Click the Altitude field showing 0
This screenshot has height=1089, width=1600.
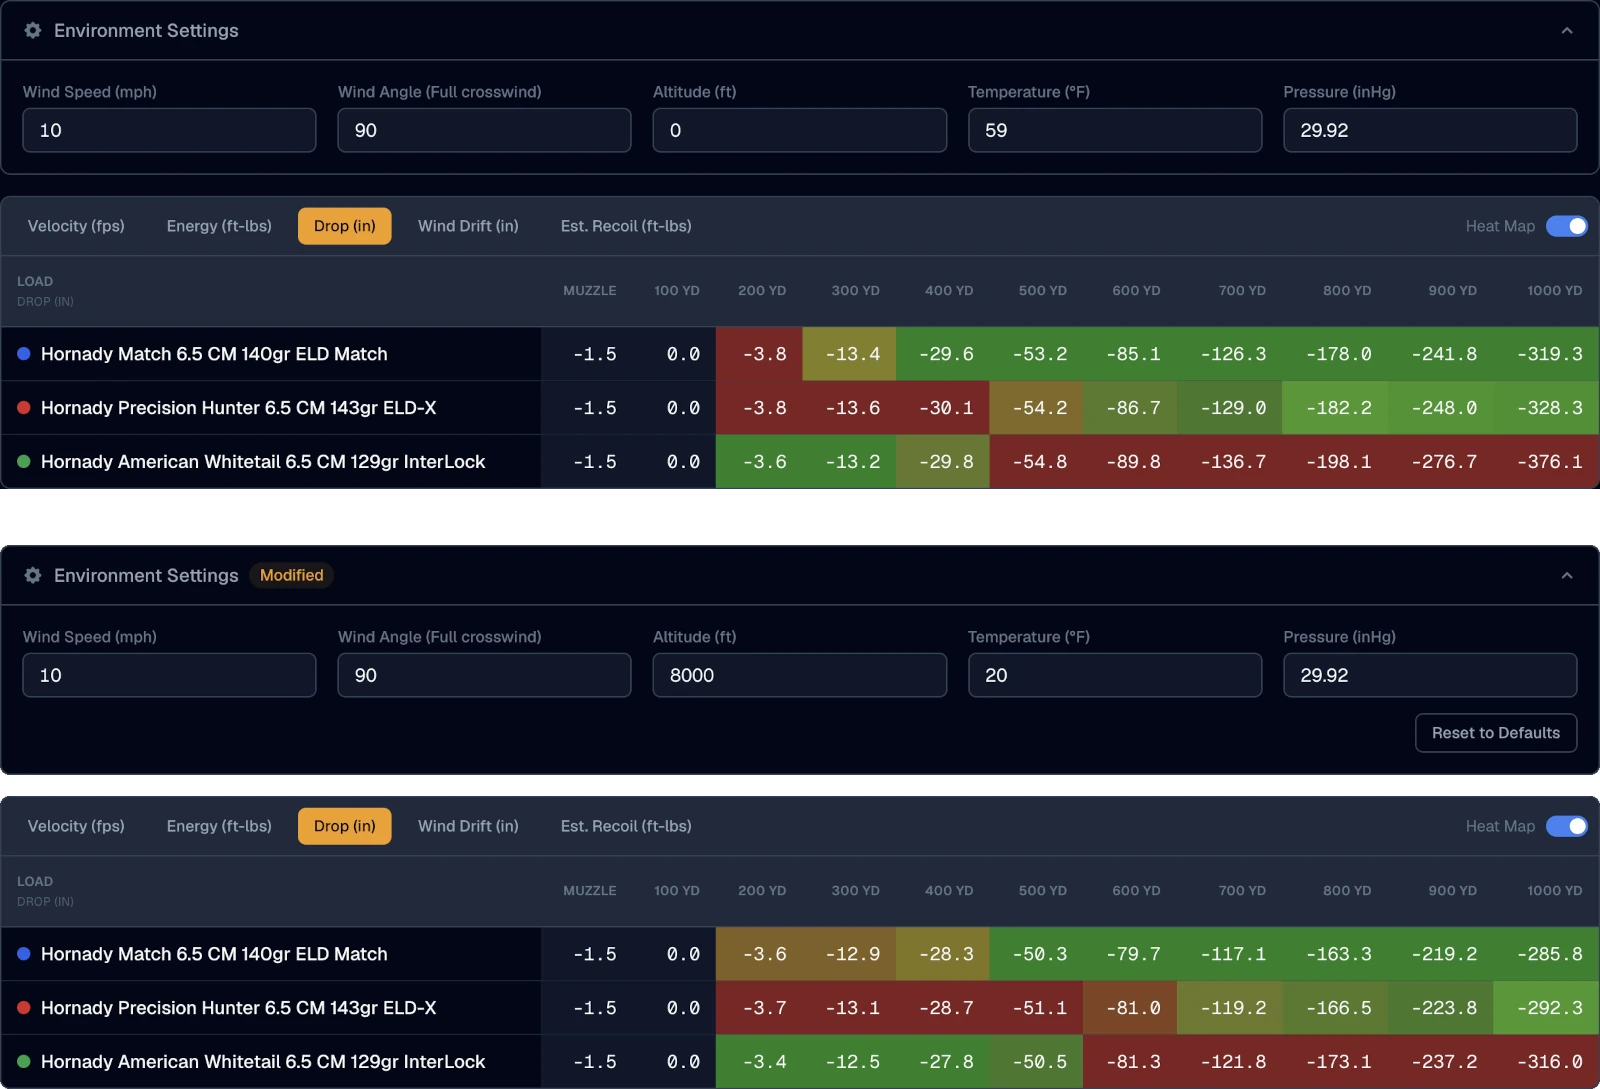(800, 130)
